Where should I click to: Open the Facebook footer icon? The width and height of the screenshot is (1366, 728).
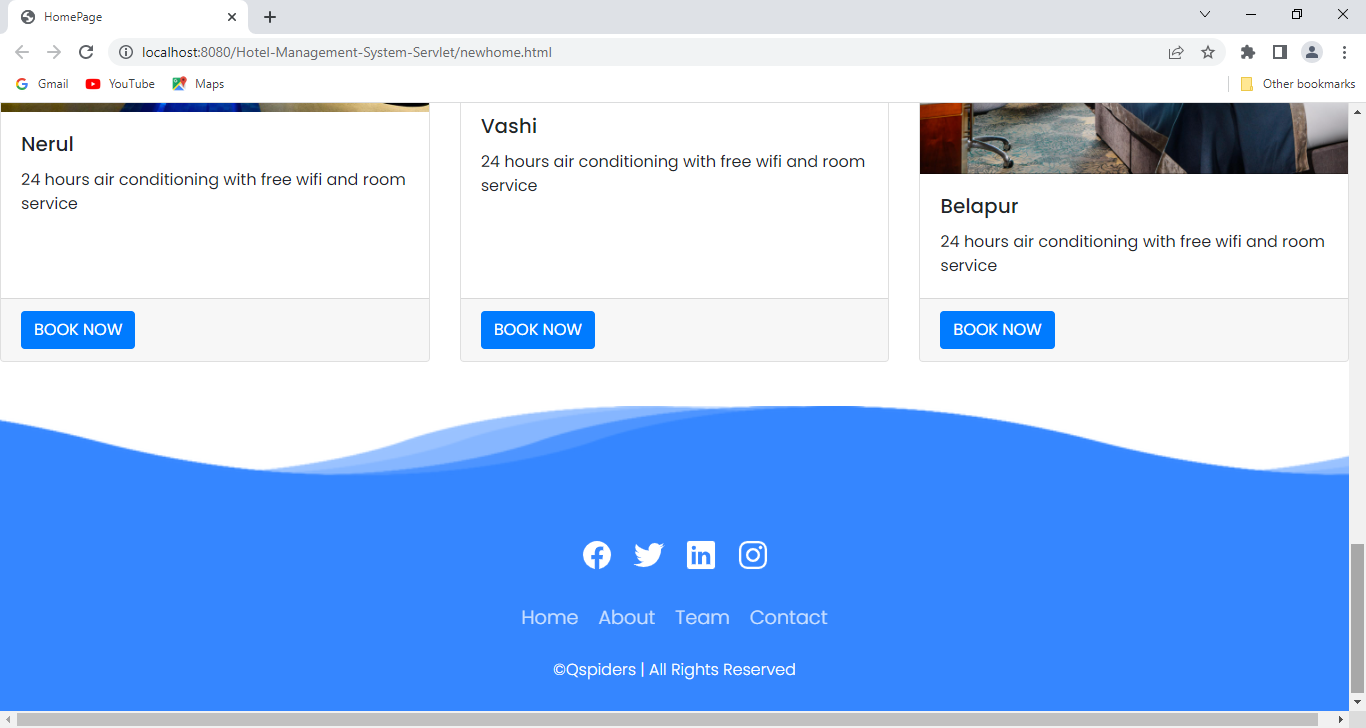coord(597,555)
